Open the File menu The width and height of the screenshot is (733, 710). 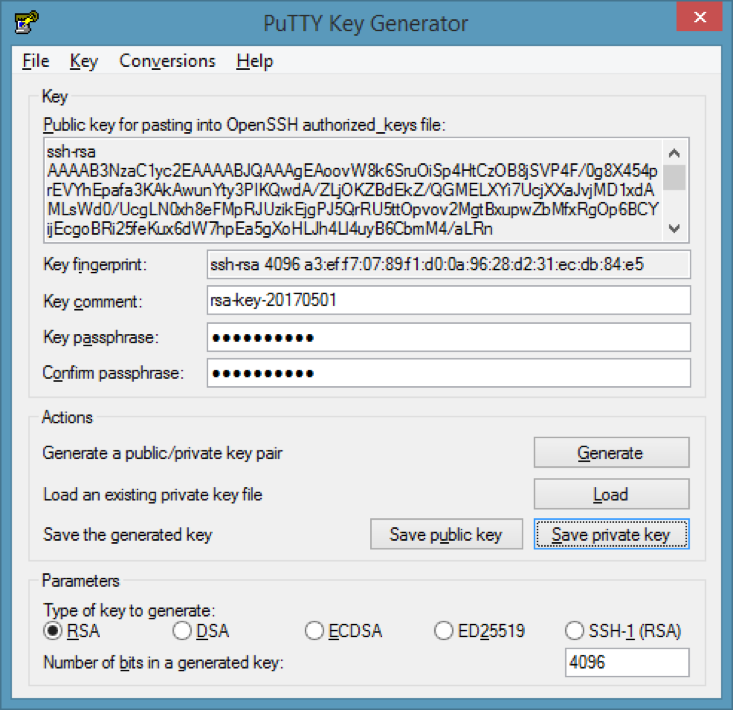[x=36, y=61]
